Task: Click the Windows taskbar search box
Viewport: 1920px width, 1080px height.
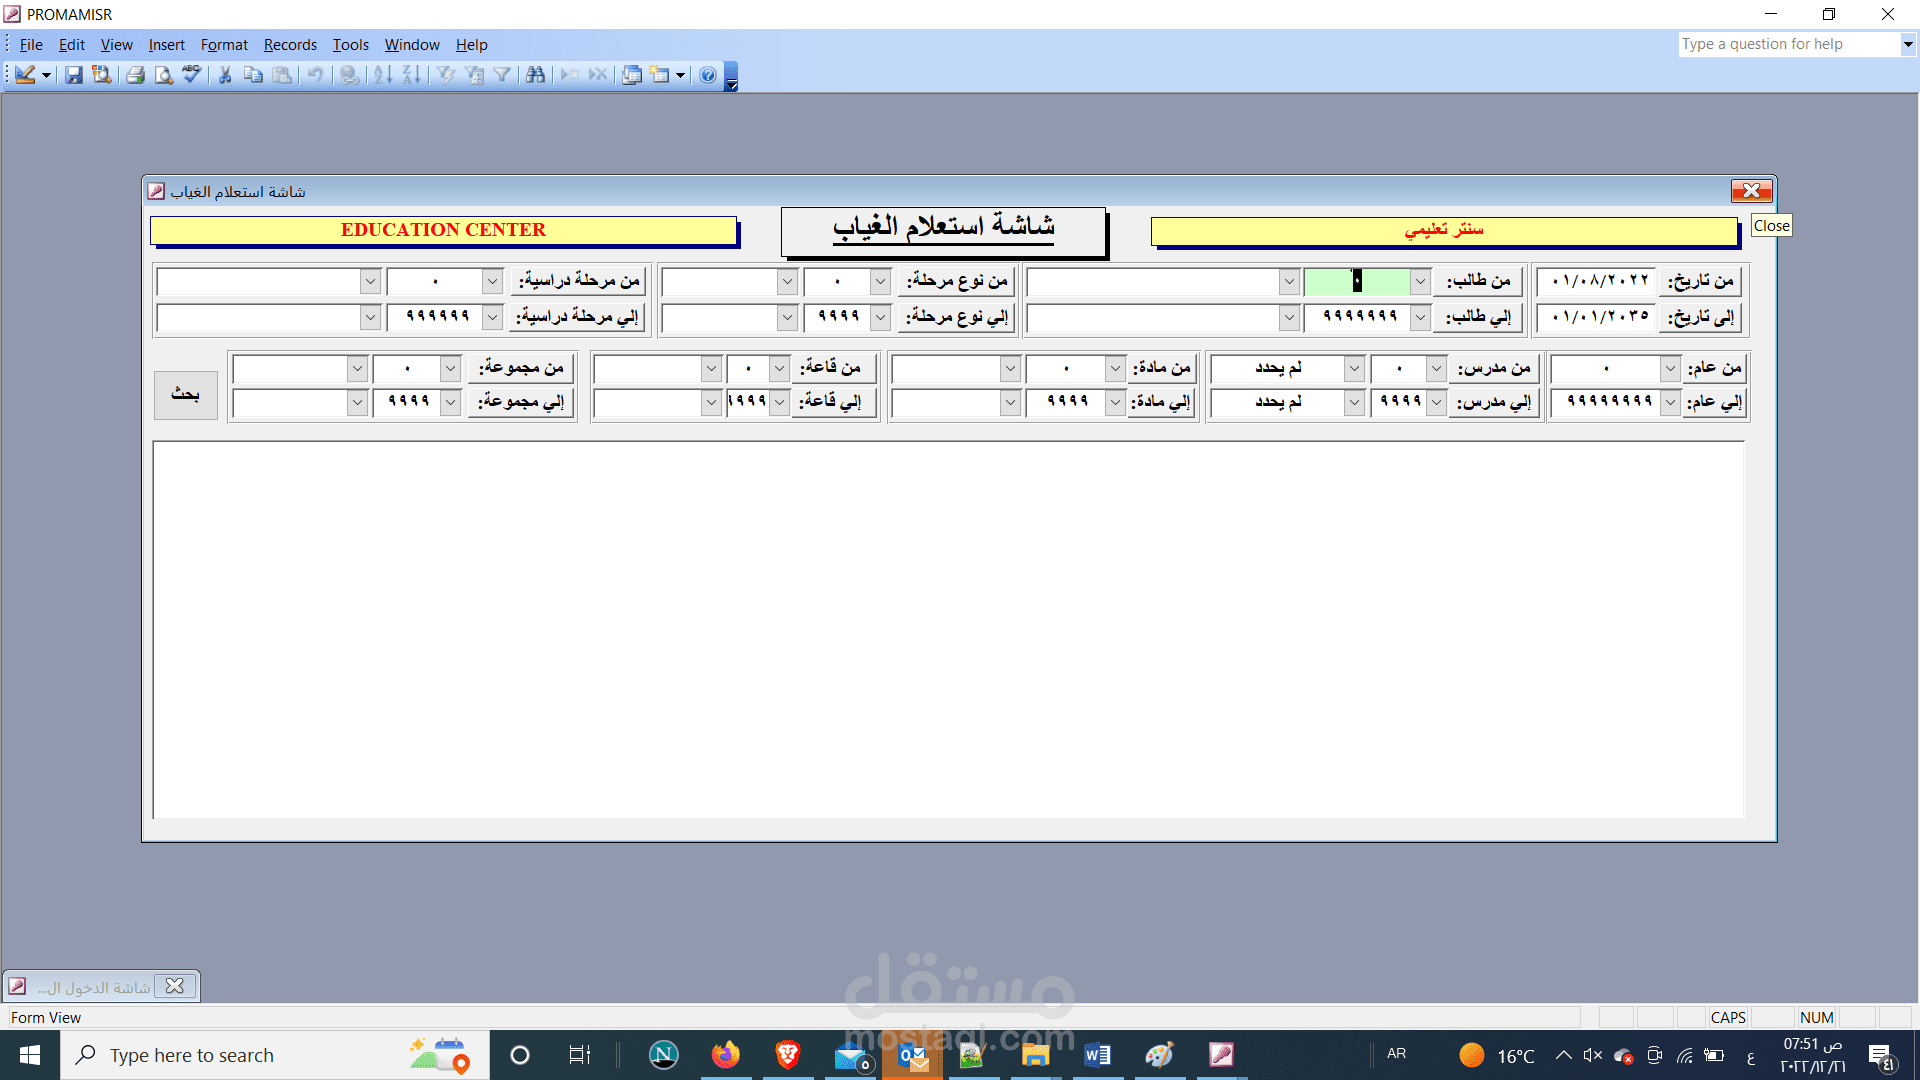Action: (275, 1055)
